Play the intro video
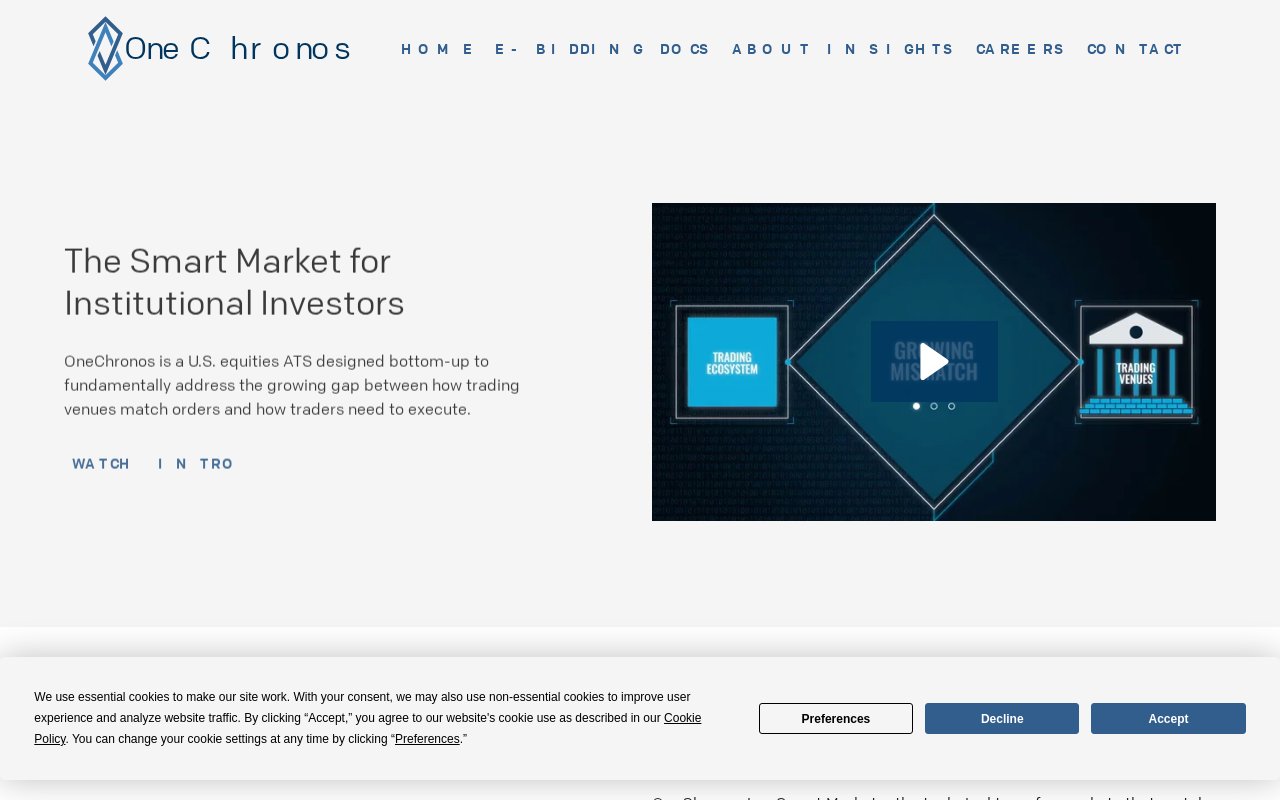The width and height of the screenshot is (1280, 800). pos(934,361)
